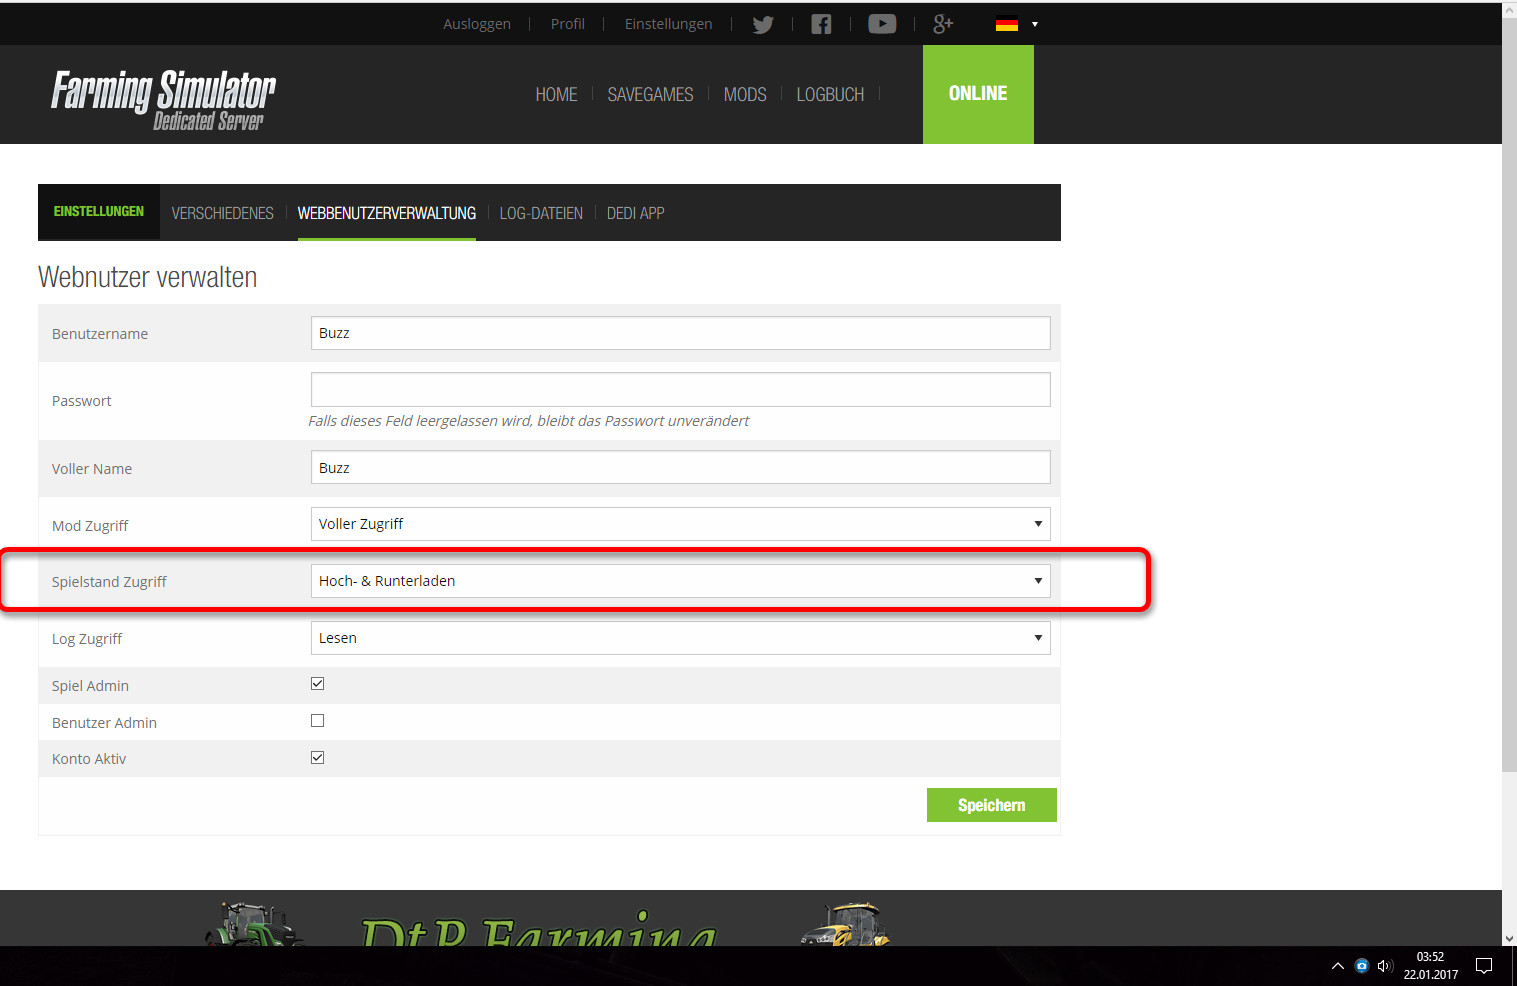Screen dimensions: 1517x986
Task: Expand the Mod Zugriff dropdown
Action: [680, 524]
